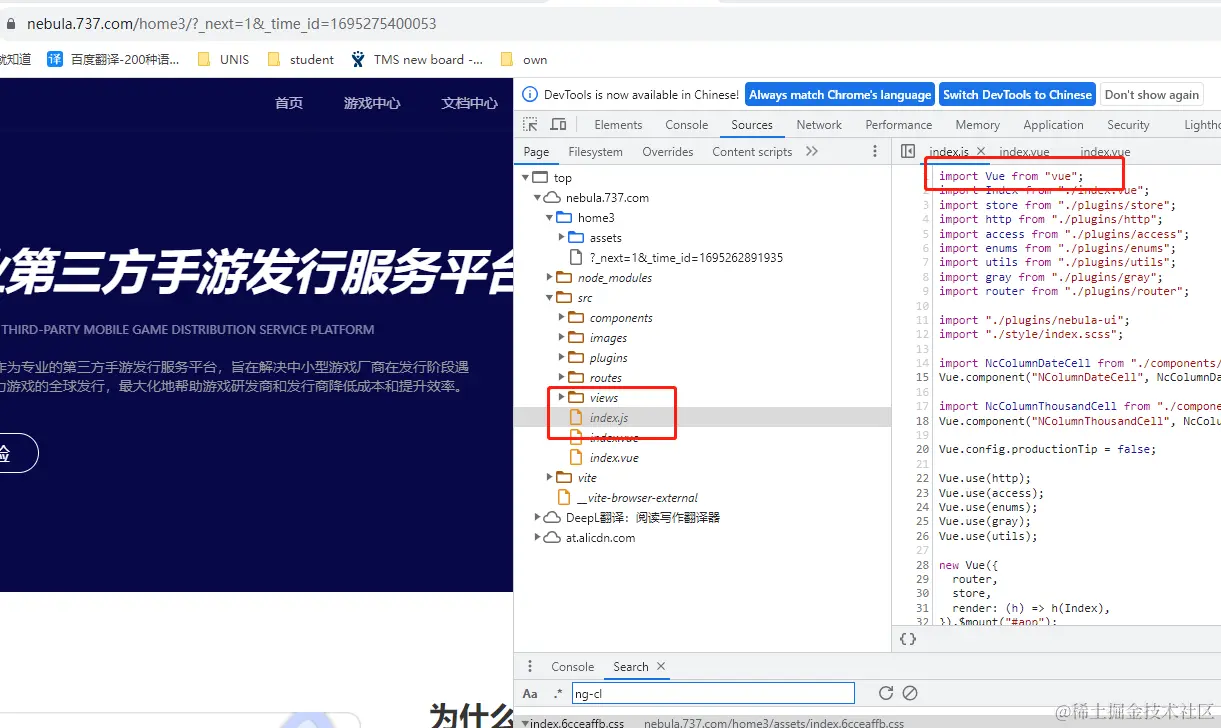Switch to the Network panel
Viewport: 1221px width, 728px height.
pyautogui.click(x=819, y=124)
